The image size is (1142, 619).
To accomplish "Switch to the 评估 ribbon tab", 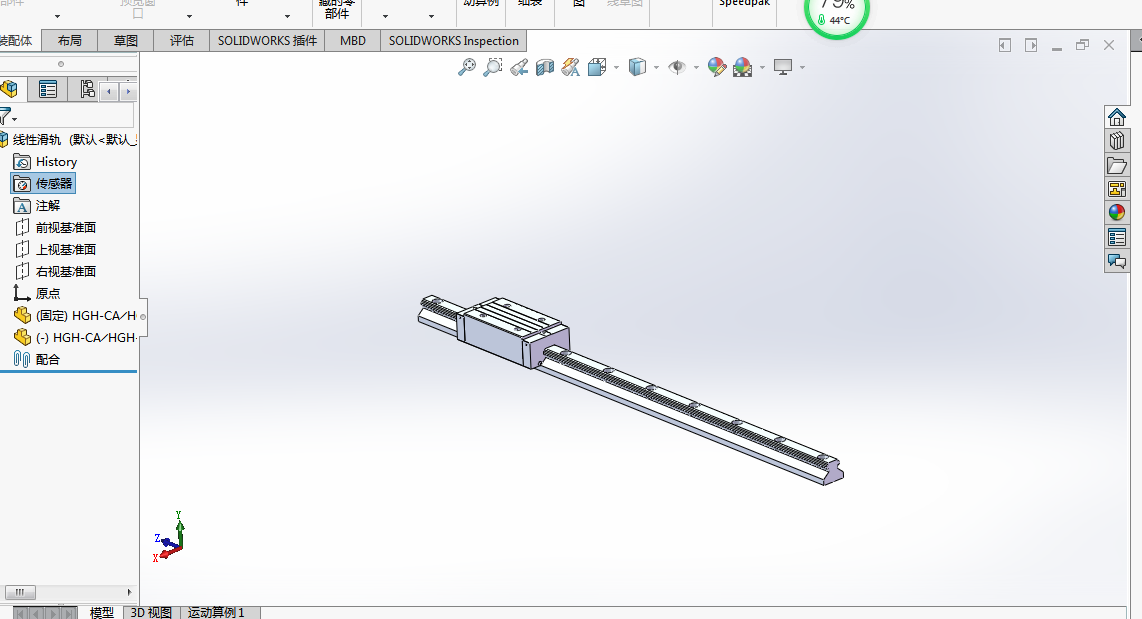I will [181, 41].
